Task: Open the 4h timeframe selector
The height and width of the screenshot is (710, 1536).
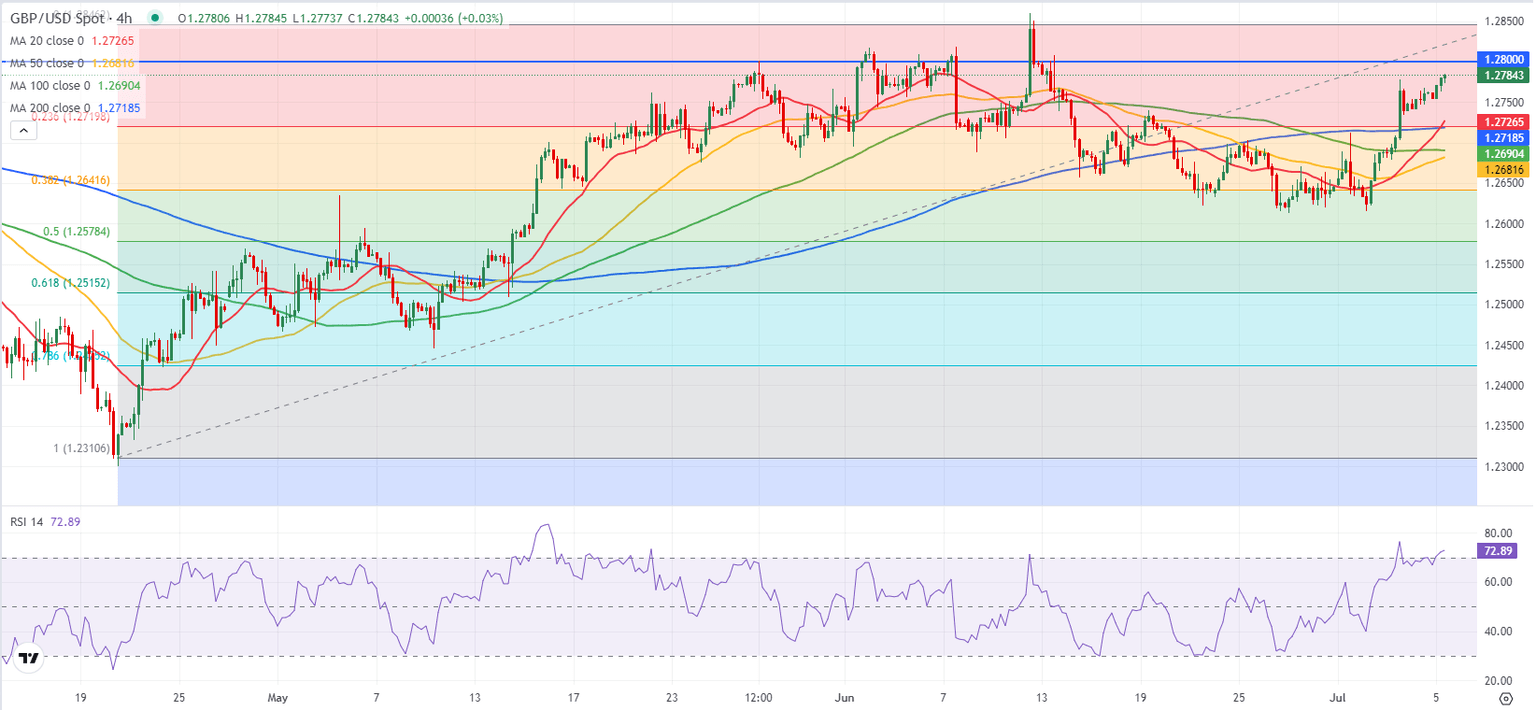Action: (x=125, y=18)
